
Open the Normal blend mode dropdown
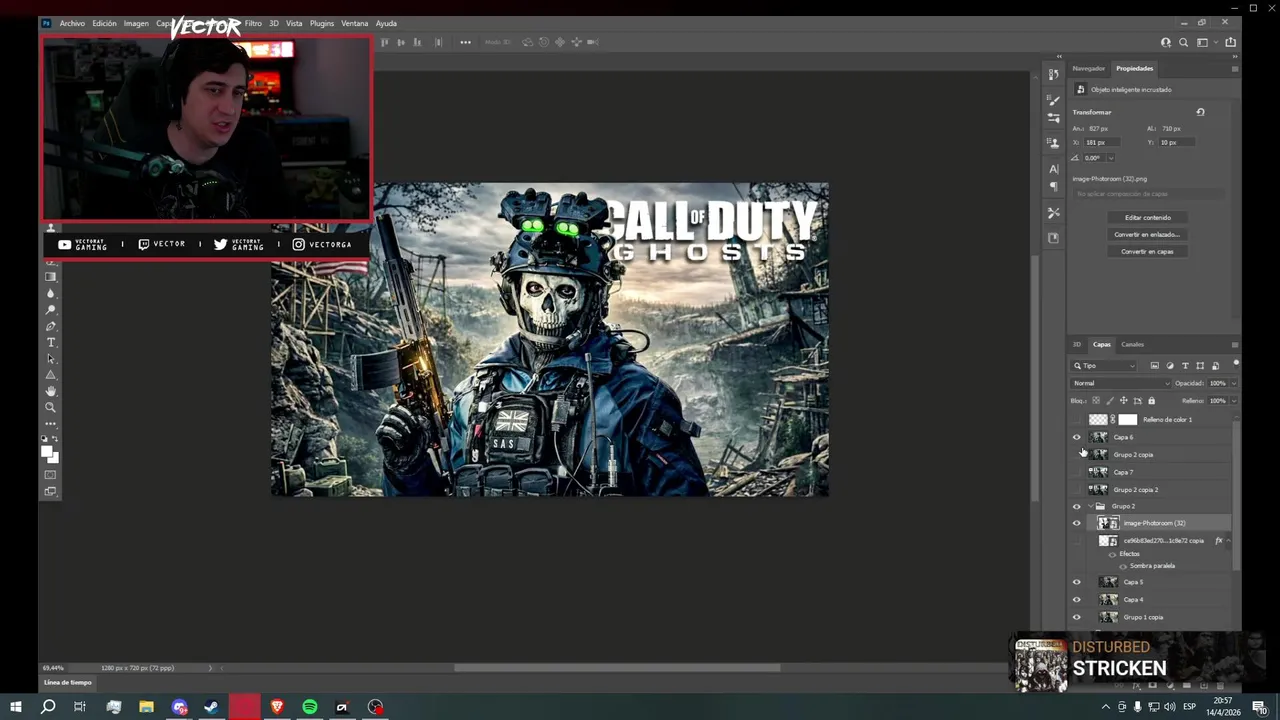1121,383
